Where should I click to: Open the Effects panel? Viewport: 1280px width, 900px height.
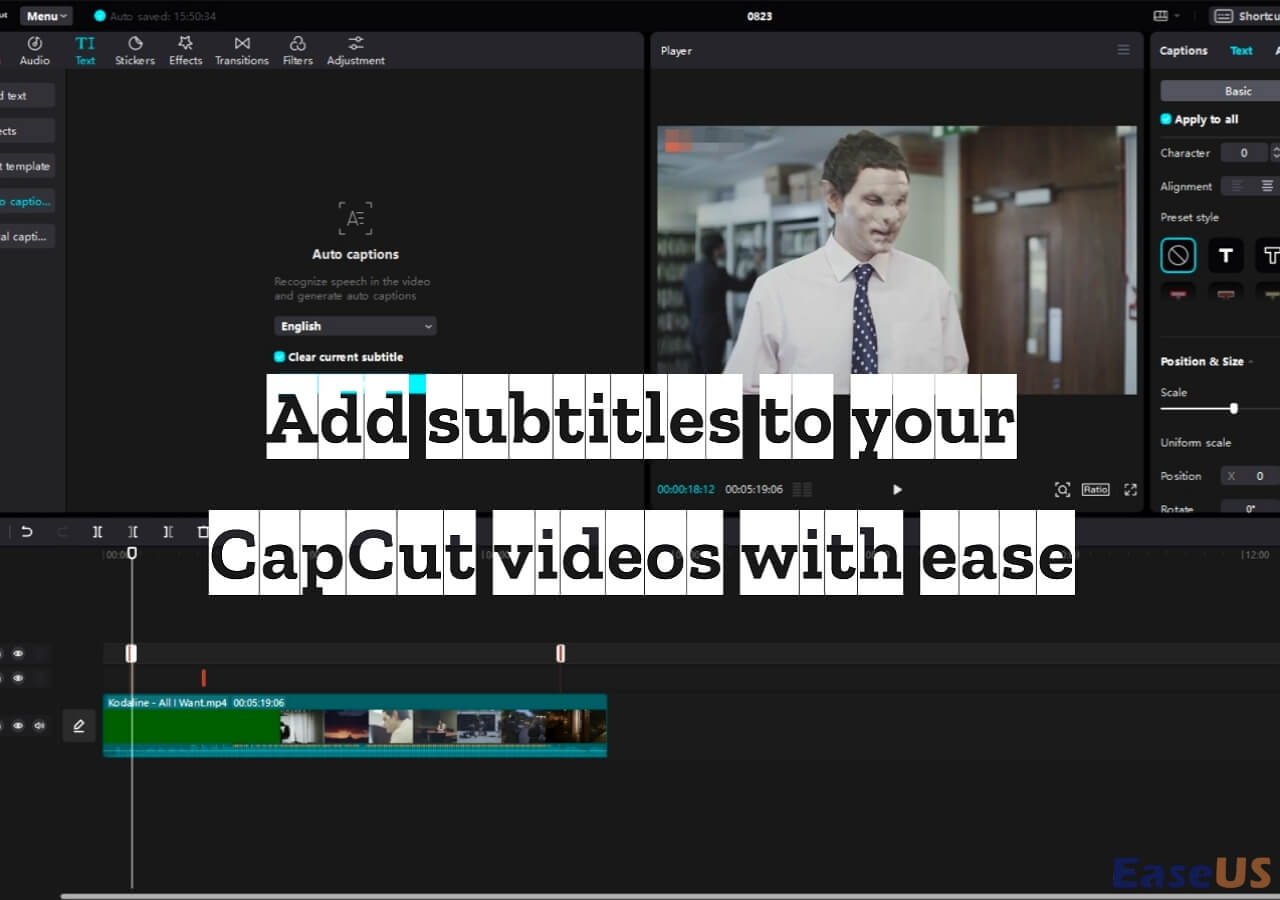point(185,50)
